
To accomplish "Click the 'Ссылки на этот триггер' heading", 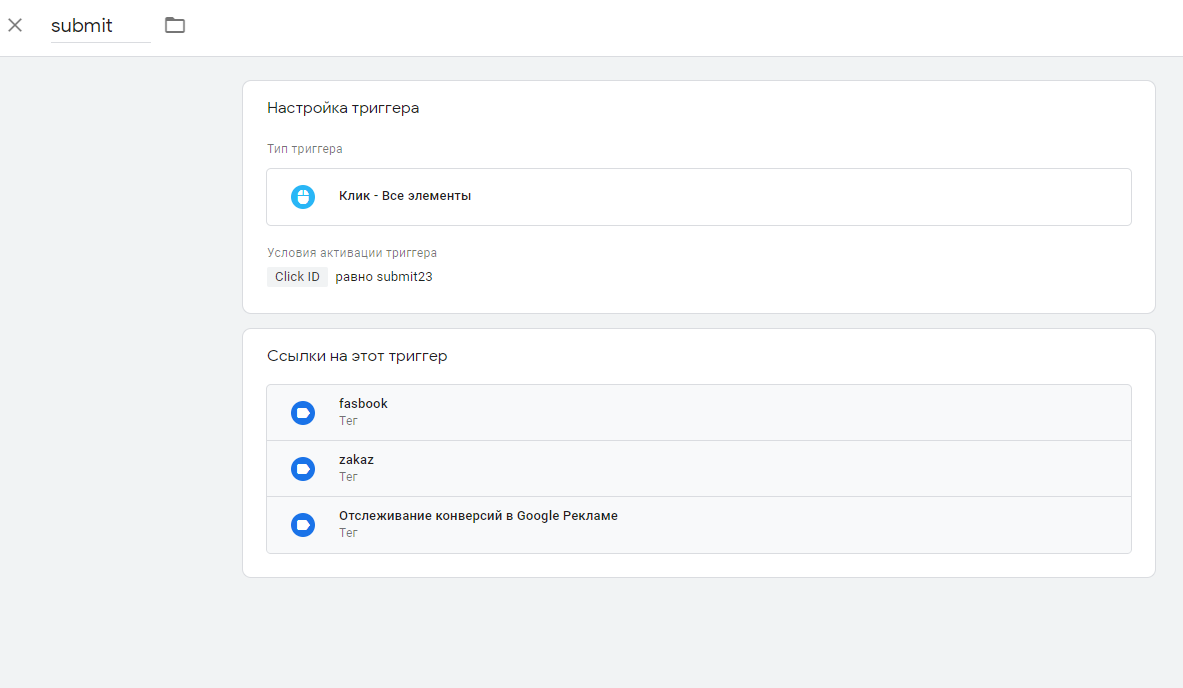I will [x=357, y=356].
